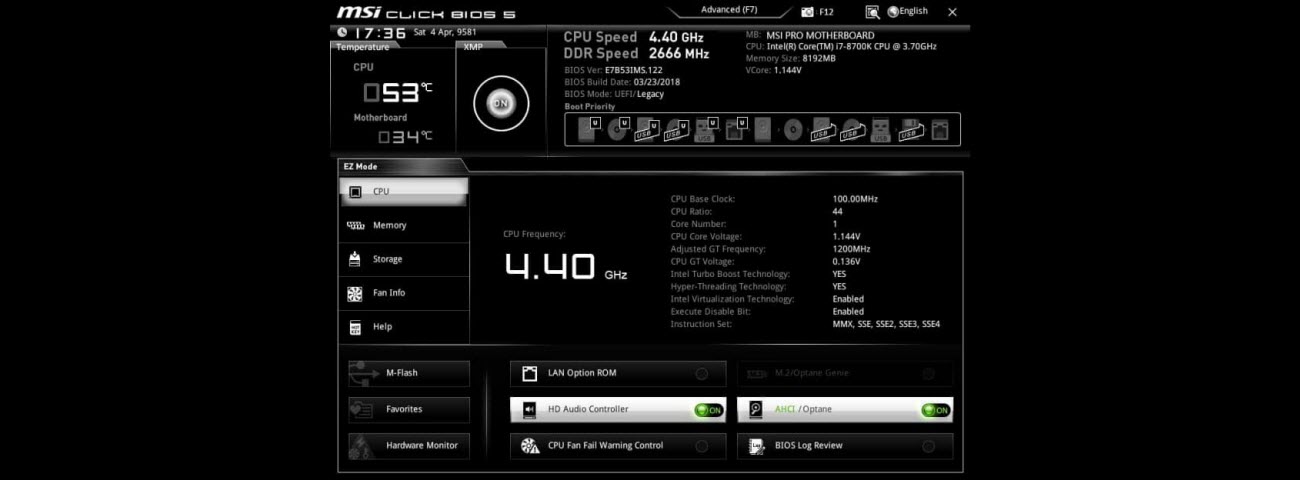This screenshot has height=480, width=1300.
Task: Select the legacy hard disk boot icon
Action: pos(762,130)
